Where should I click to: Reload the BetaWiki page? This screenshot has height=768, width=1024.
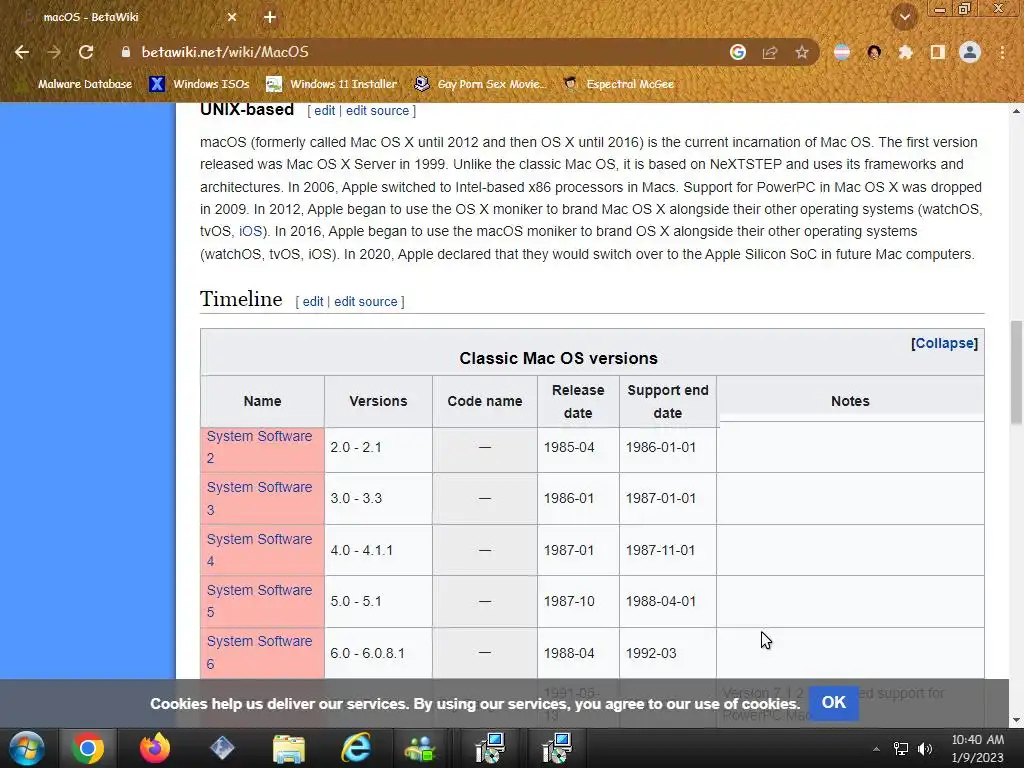(x=86, y=52)
